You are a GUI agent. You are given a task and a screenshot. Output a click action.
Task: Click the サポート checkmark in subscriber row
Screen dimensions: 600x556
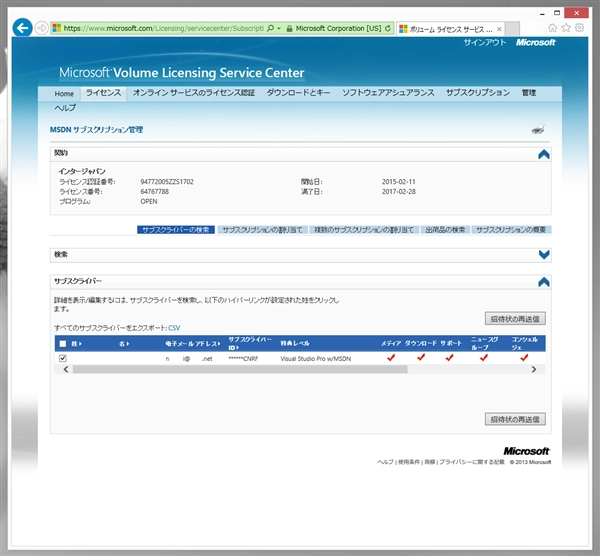(450, 358)
